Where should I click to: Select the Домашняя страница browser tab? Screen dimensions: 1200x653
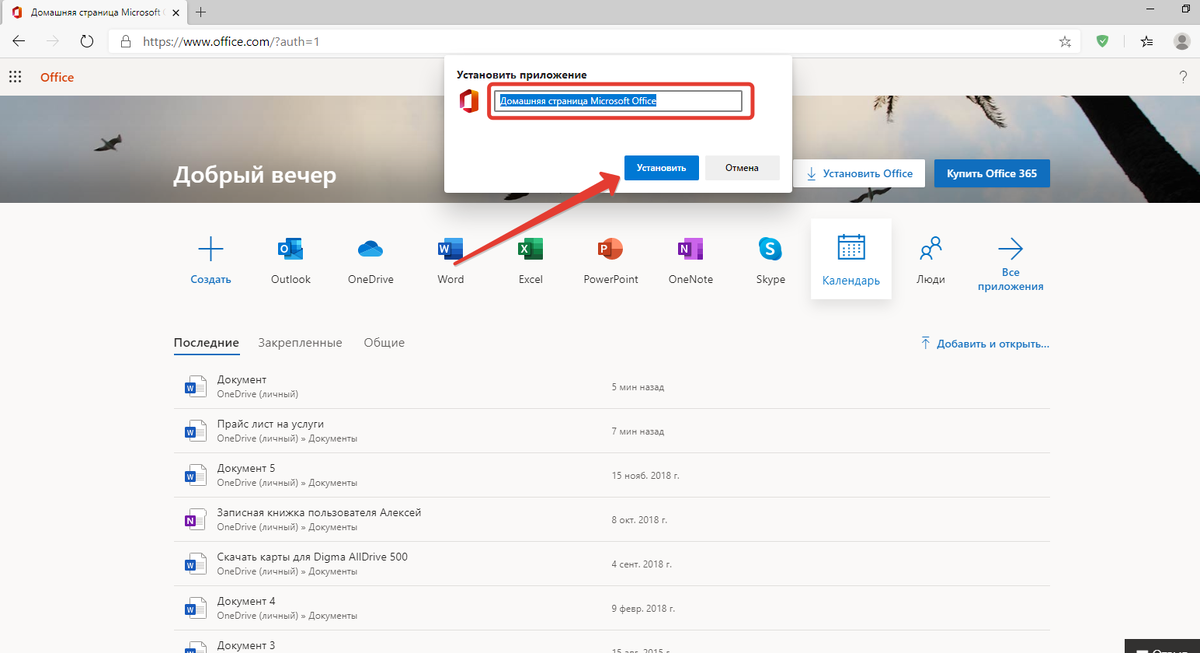pyautogui.click(x=97, y=12)
